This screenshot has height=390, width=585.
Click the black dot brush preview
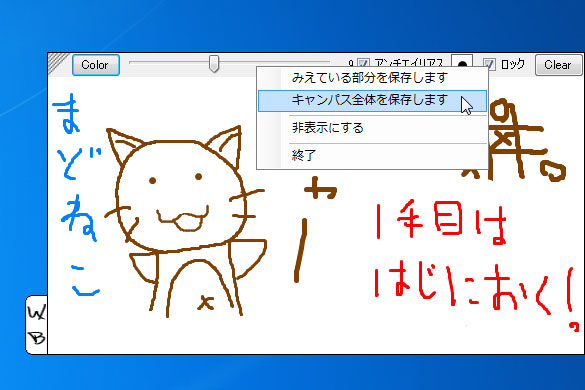pyautogui.click(x=462, y=62)
